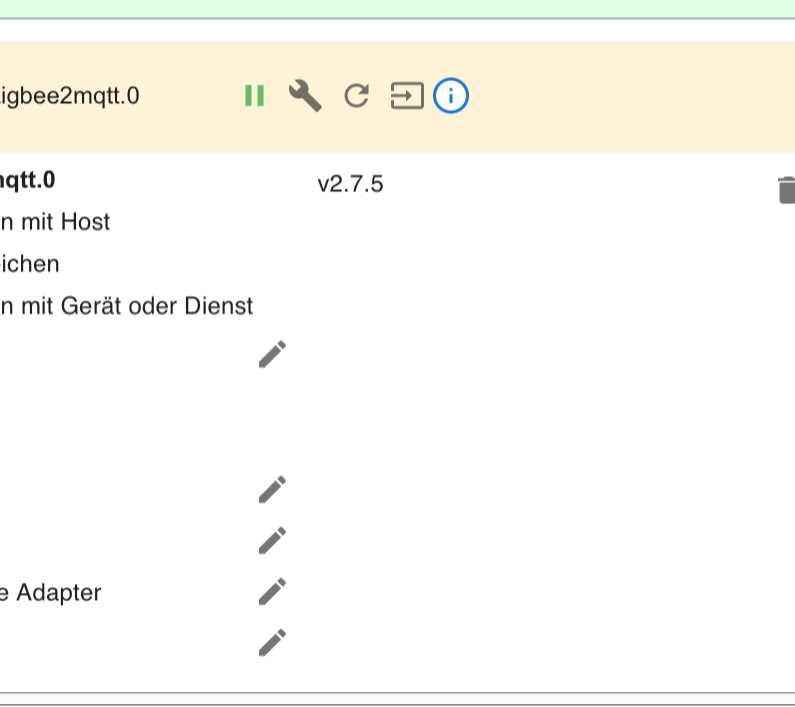The width and height of the screenshot is (795, 707).
Task: Click the 'mit Host' connection status line
Action: [x=55, y=222]
